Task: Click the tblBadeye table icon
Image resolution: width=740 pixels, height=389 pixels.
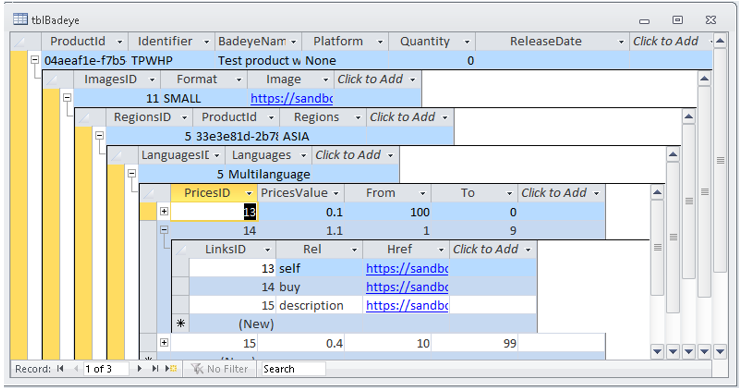Action: coord(20,19)
